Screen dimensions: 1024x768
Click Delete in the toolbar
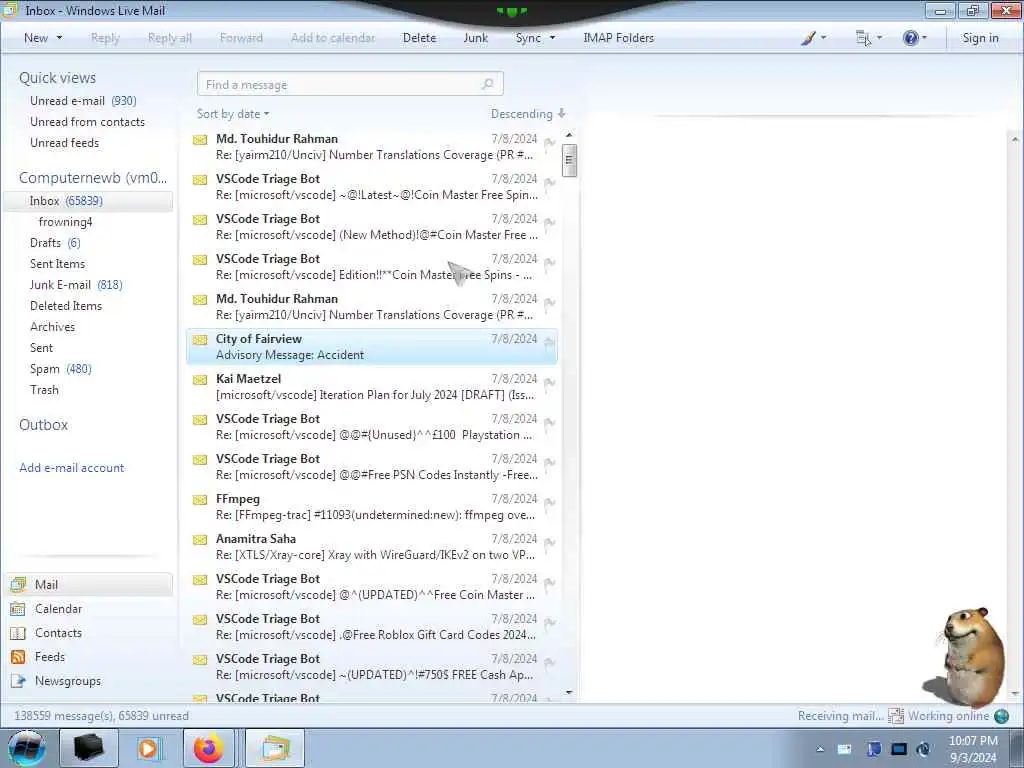[x=419, y=38]
